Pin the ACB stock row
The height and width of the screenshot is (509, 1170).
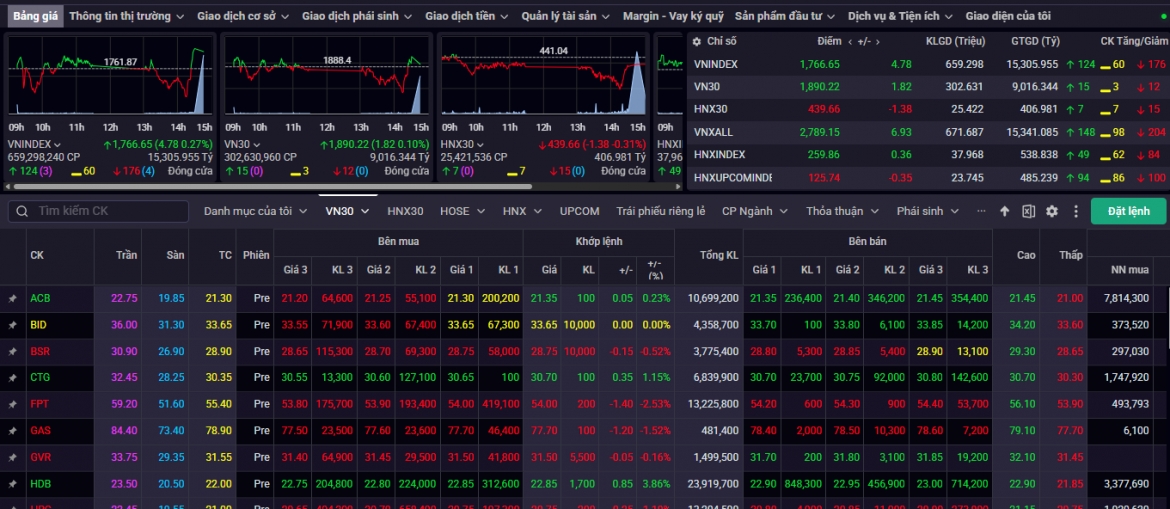click(13, 299)
